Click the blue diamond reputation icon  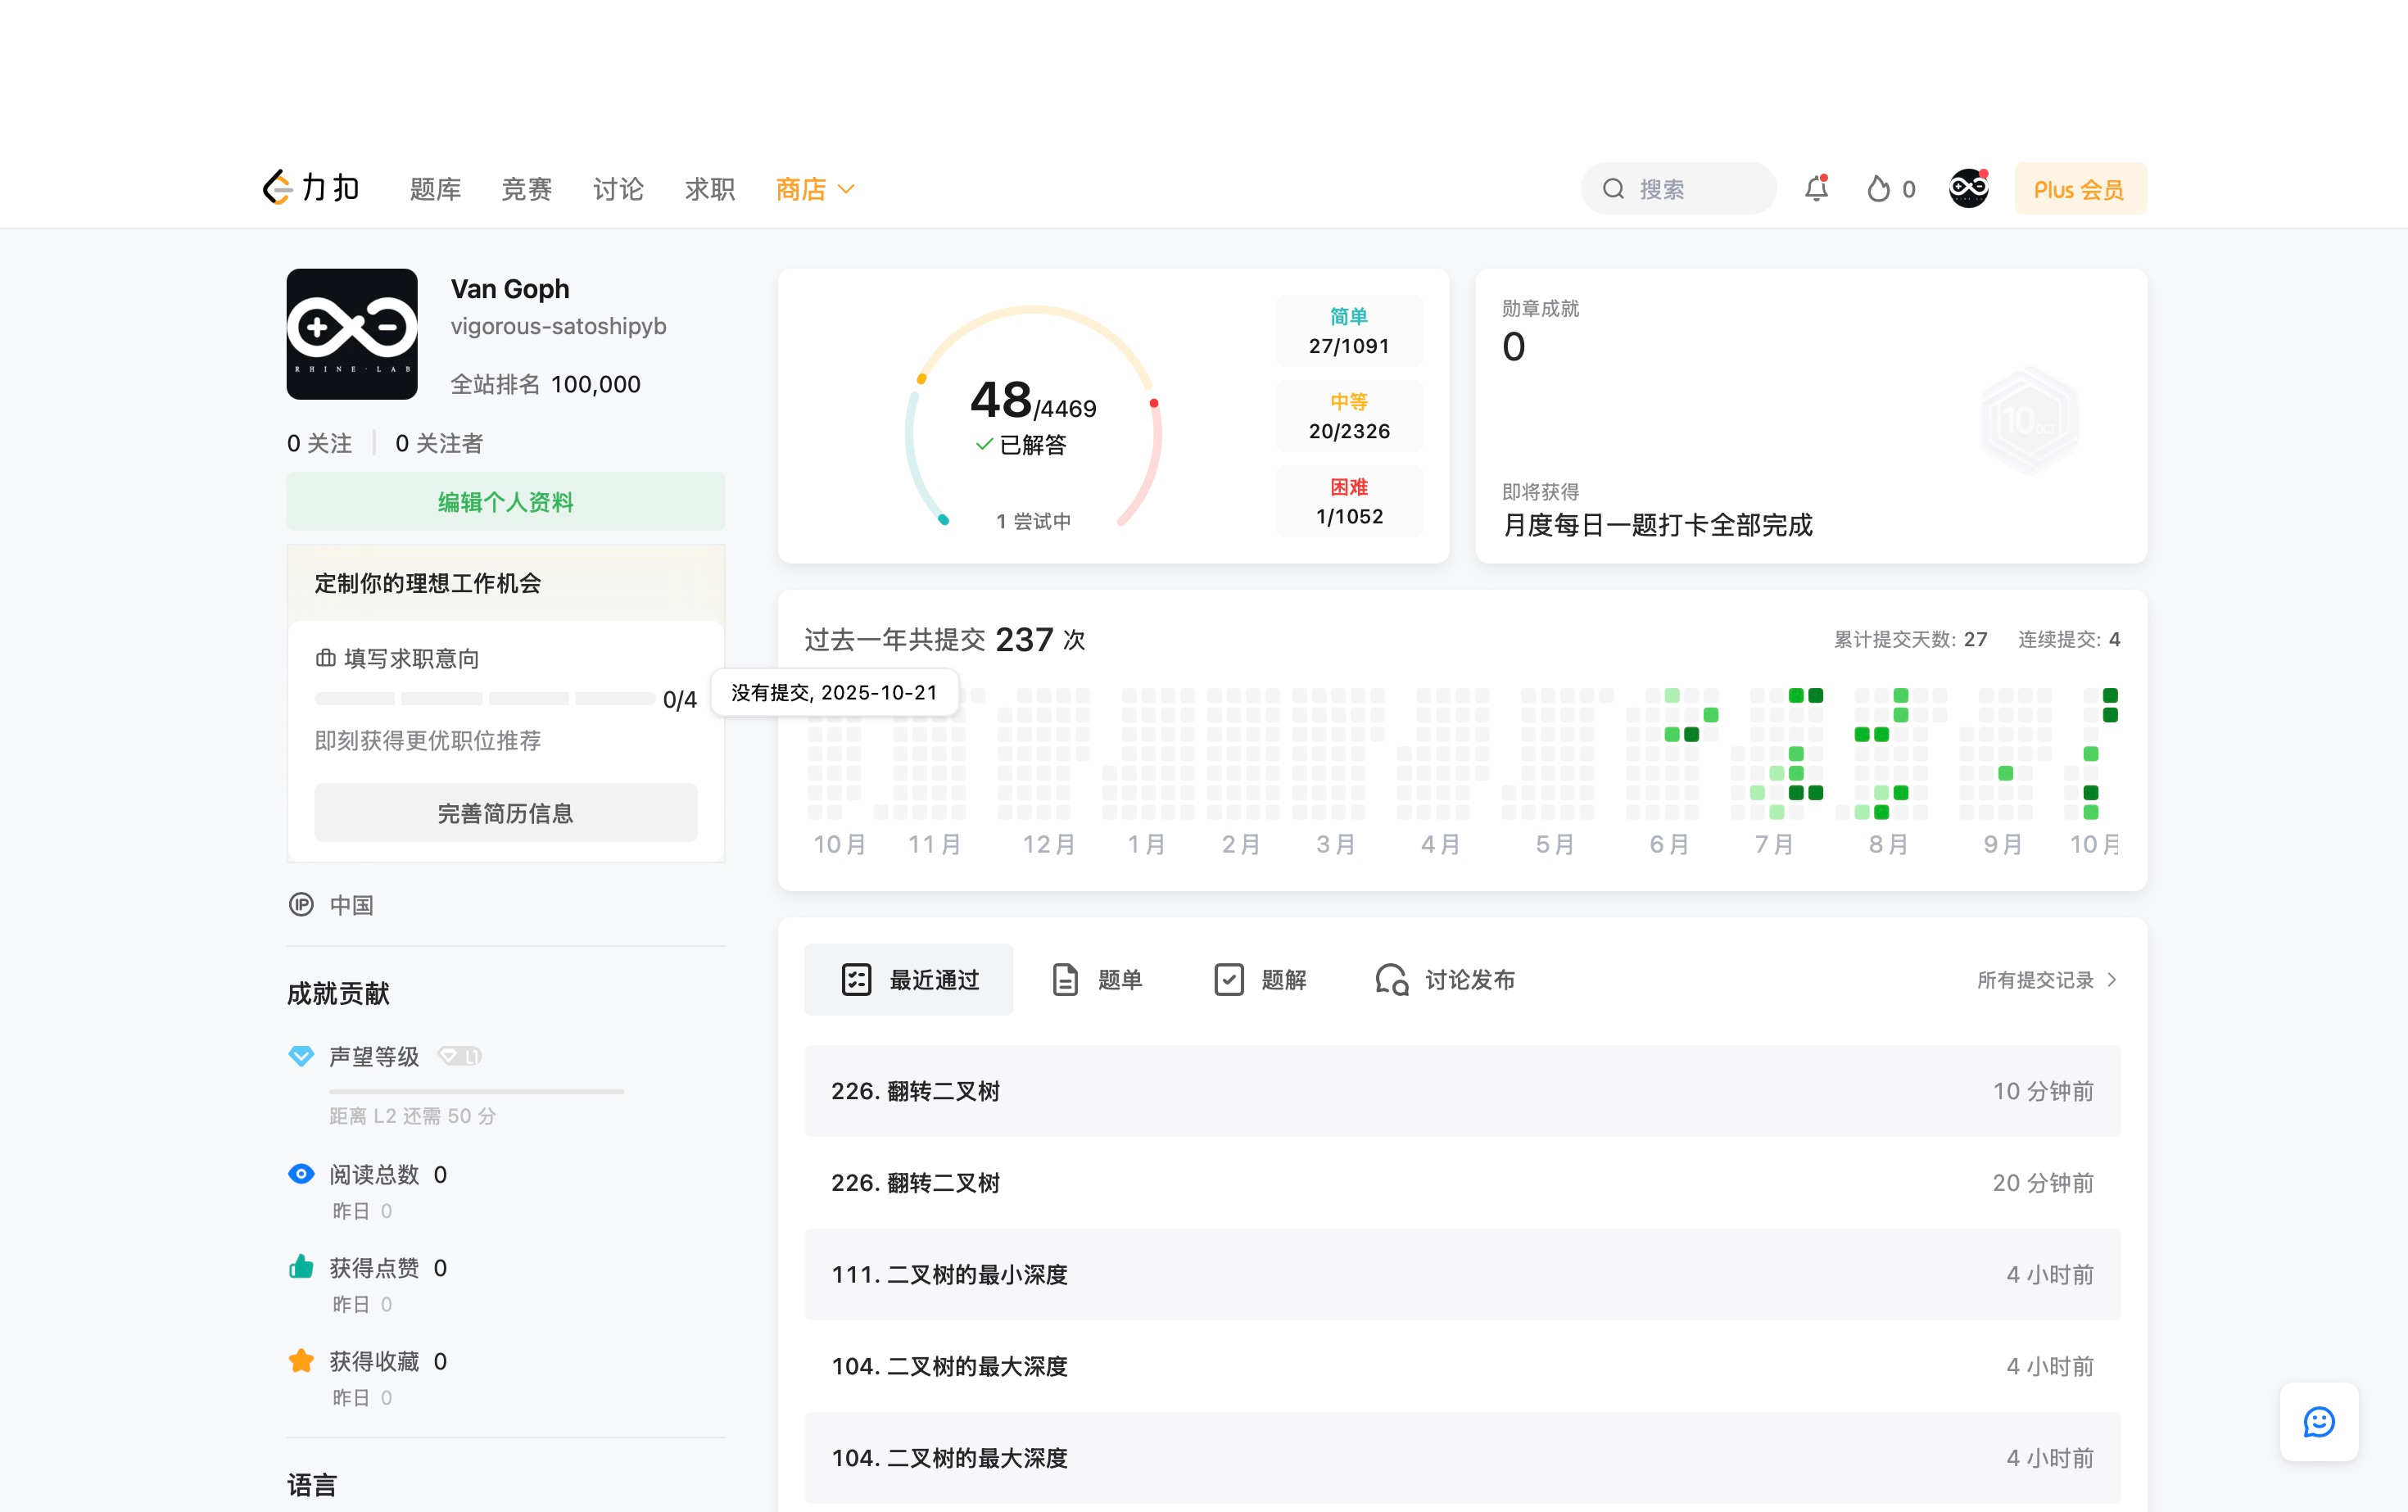[x=301, y=1056]
